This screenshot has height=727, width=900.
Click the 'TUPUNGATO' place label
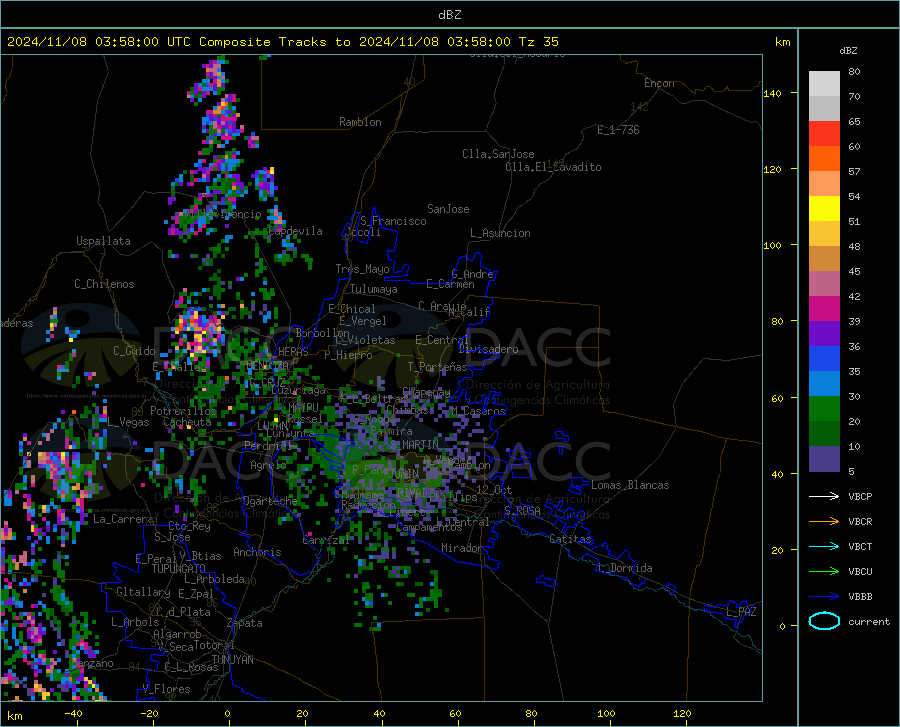(179, 569)
